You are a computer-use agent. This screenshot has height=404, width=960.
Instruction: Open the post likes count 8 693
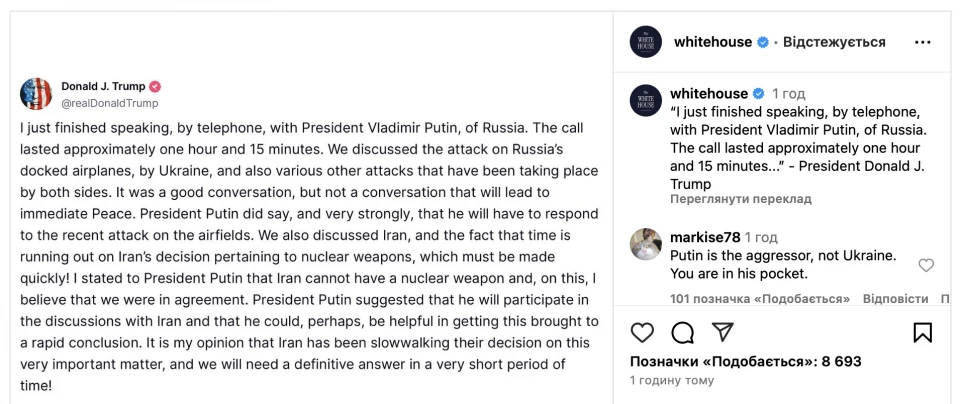click(x=746, y=361)
